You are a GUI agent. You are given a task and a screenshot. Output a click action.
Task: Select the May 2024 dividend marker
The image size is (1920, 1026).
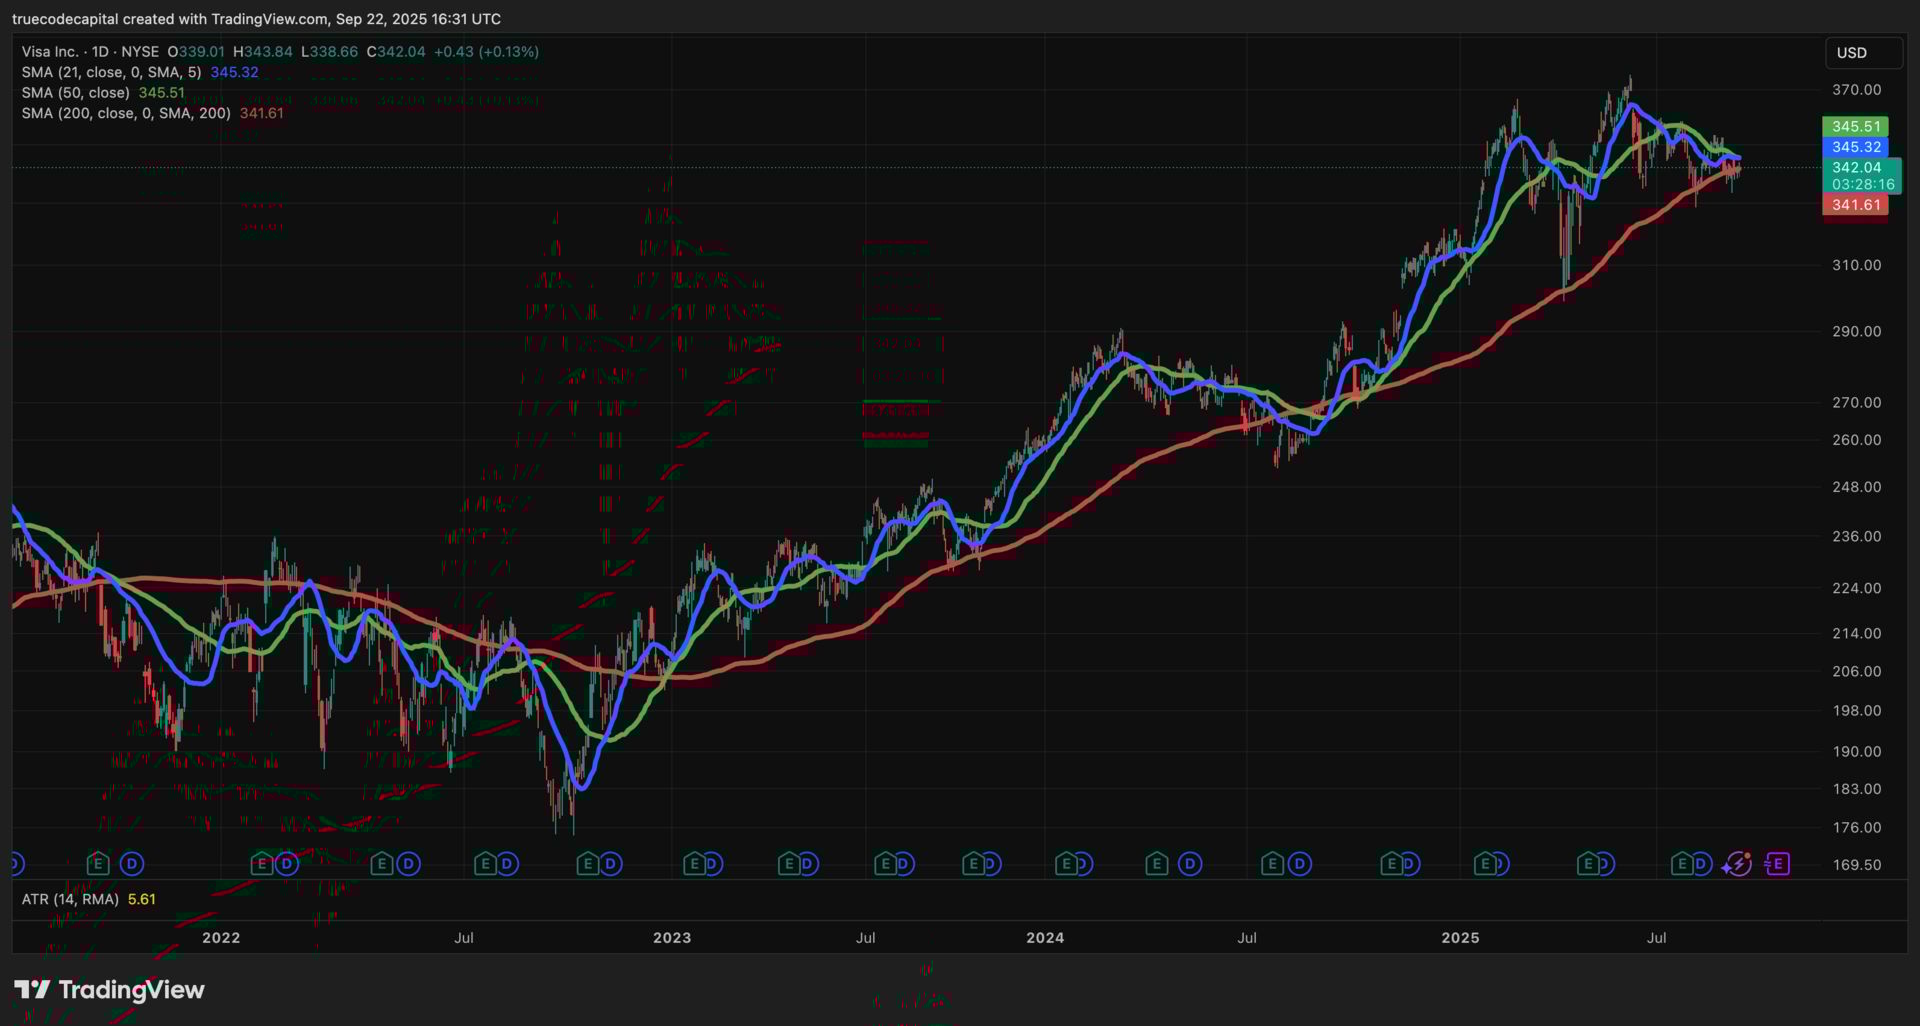[x=1189, y=863]
